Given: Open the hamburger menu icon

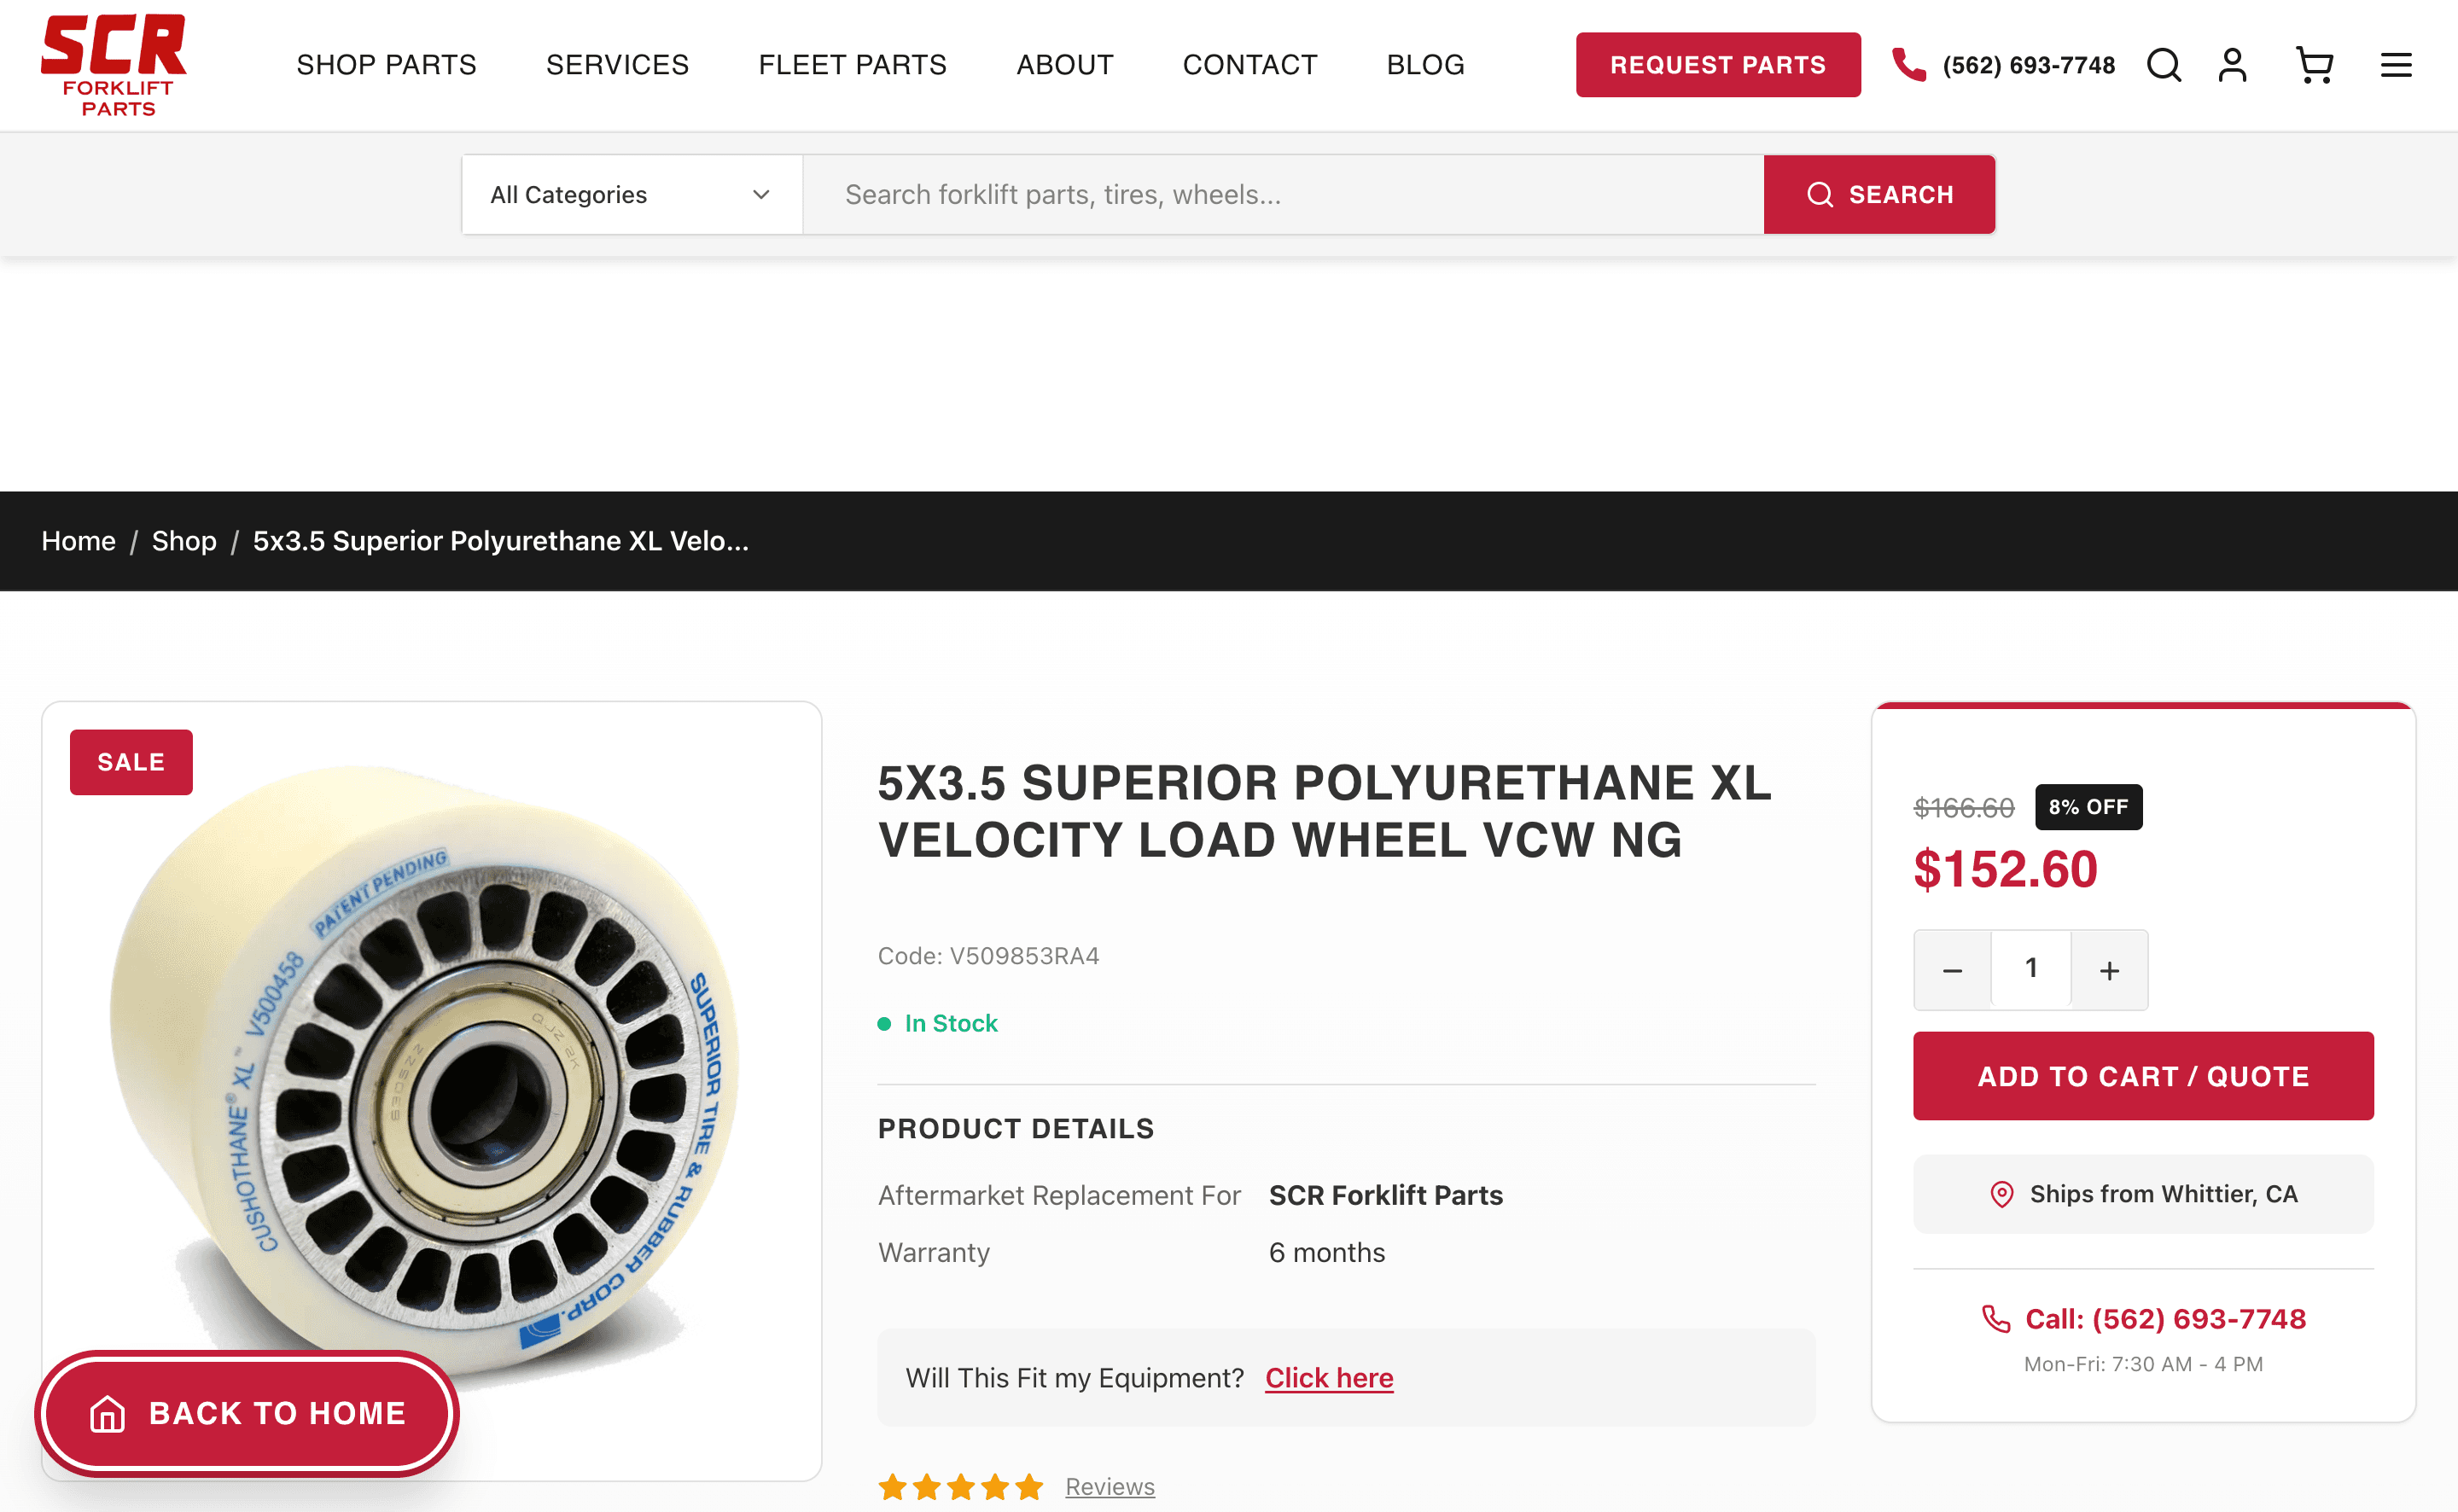Looking at the screenshot, I should click(x=2396, y=65).
